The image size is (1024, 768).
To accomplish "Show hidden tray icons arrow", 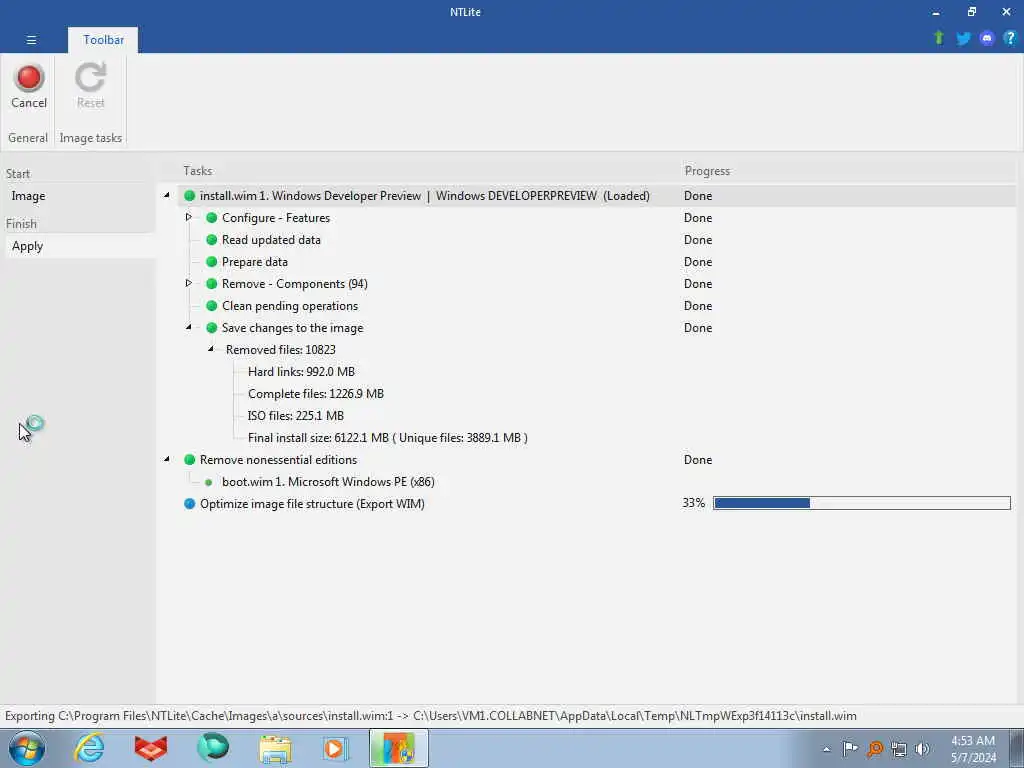I will coord(826,749).
